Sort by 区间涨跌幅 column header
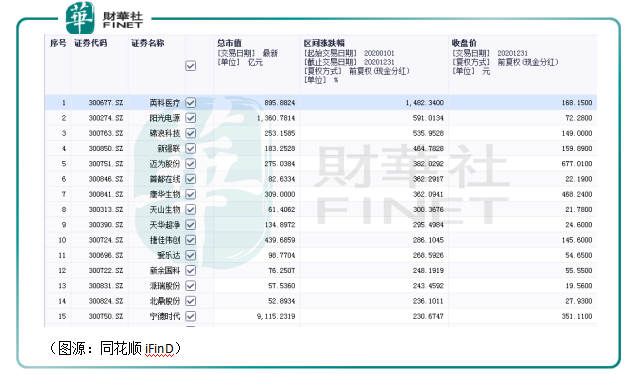The image size is (635, 374). point(324,43)
